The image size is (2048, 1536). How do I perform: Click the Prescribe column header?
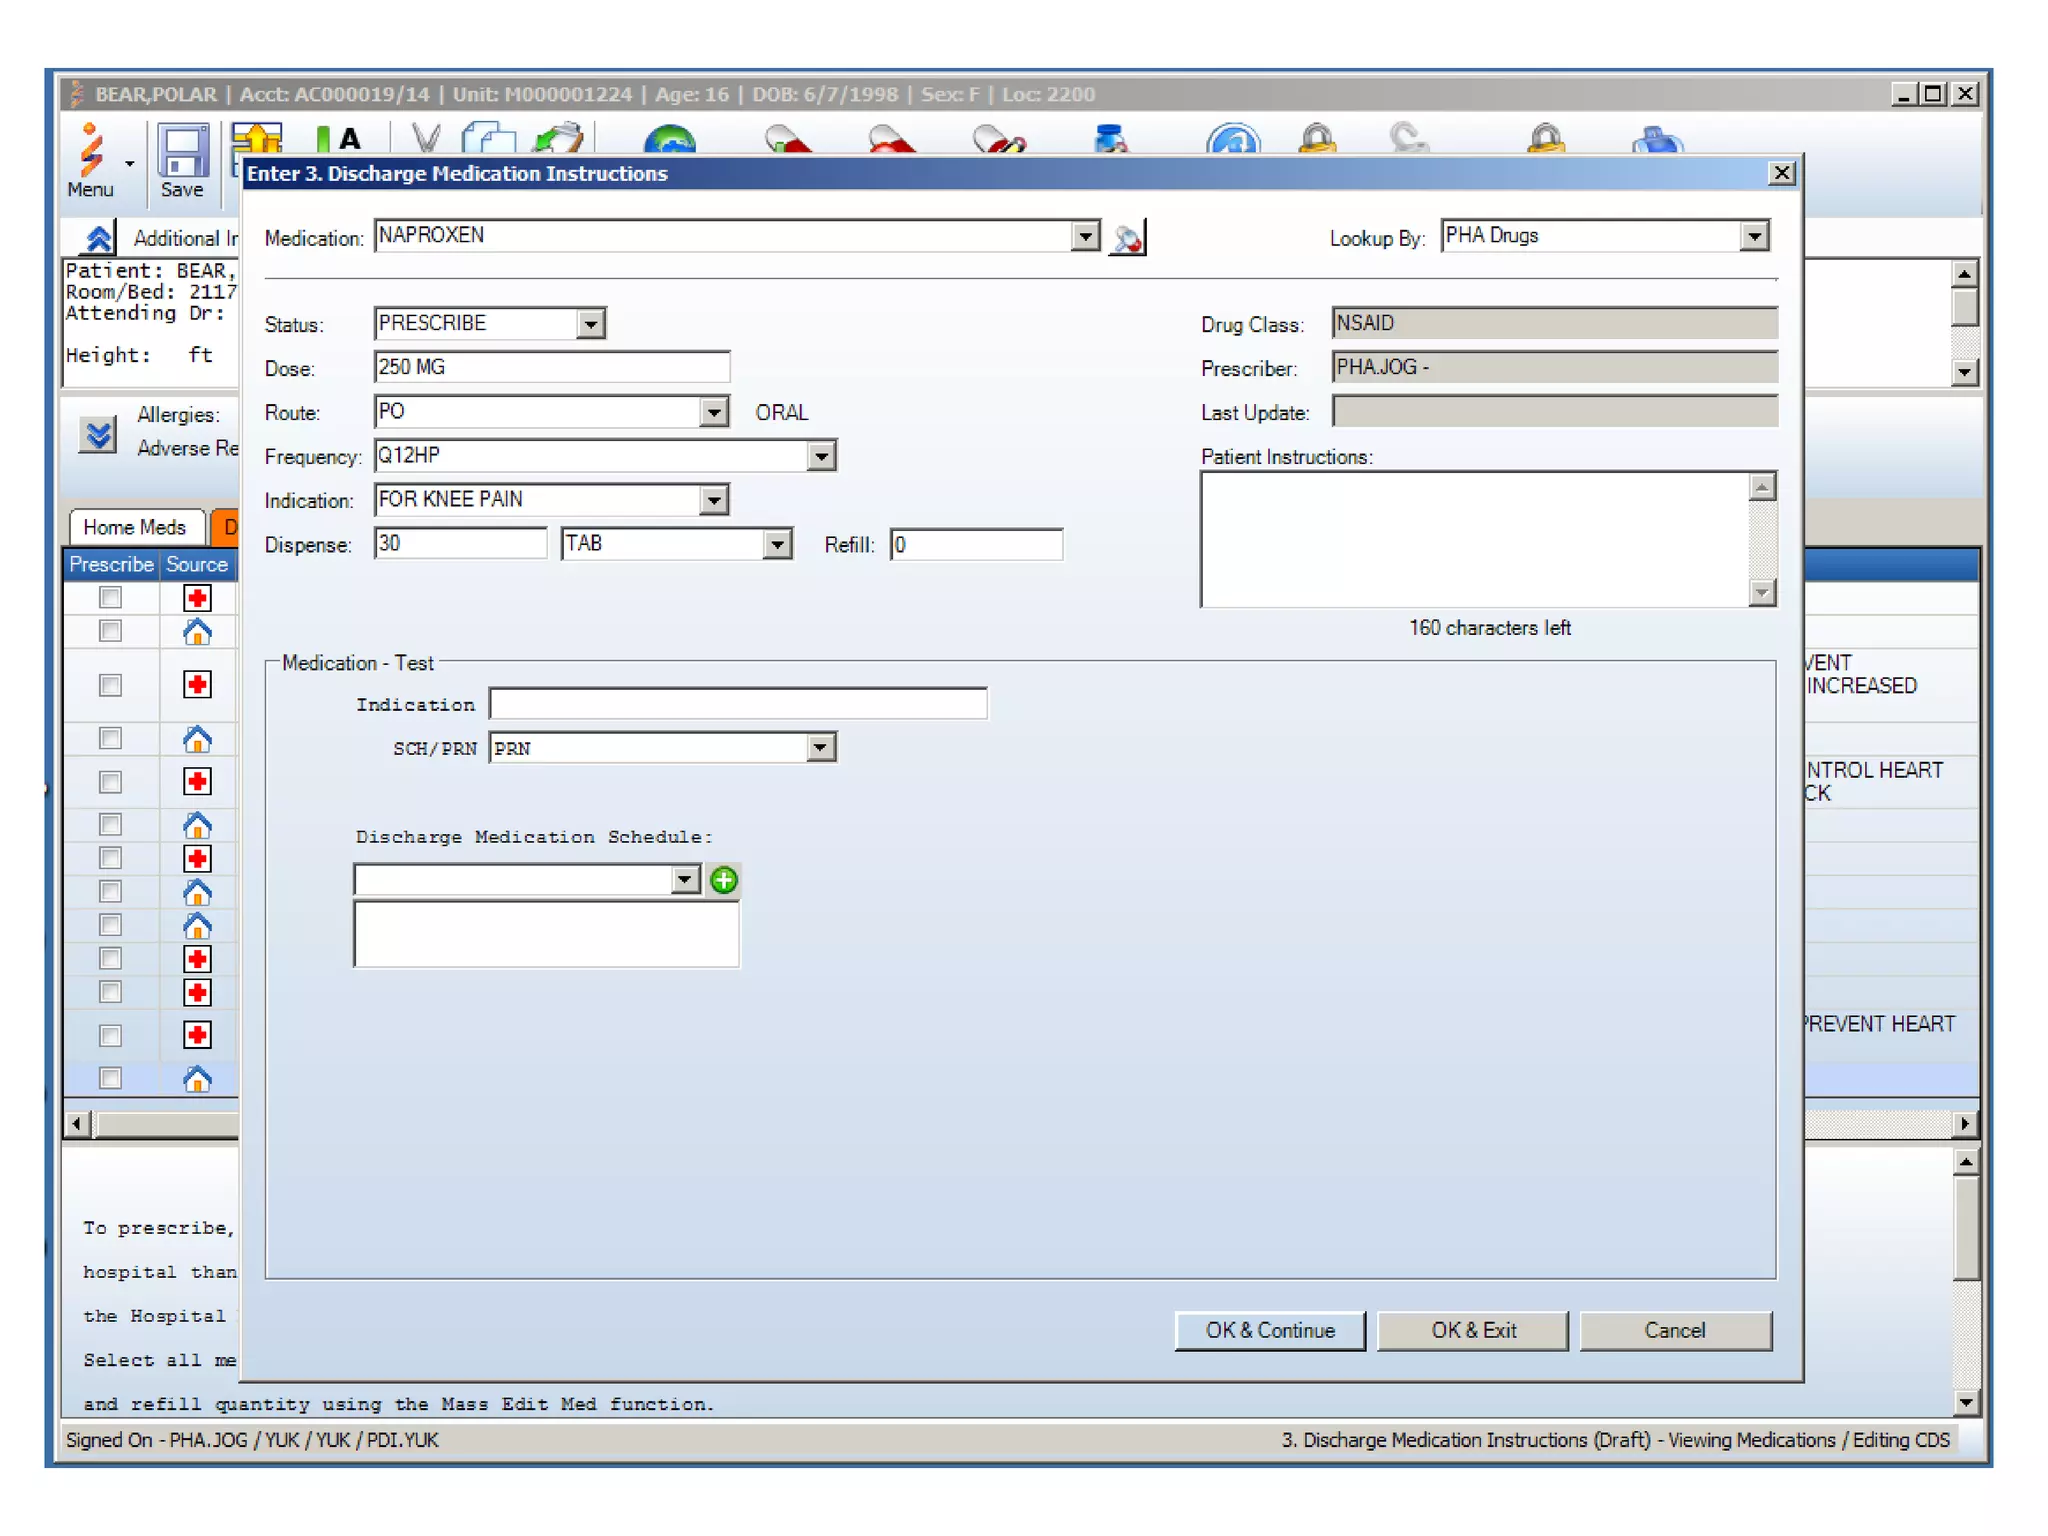coord(111,564)
